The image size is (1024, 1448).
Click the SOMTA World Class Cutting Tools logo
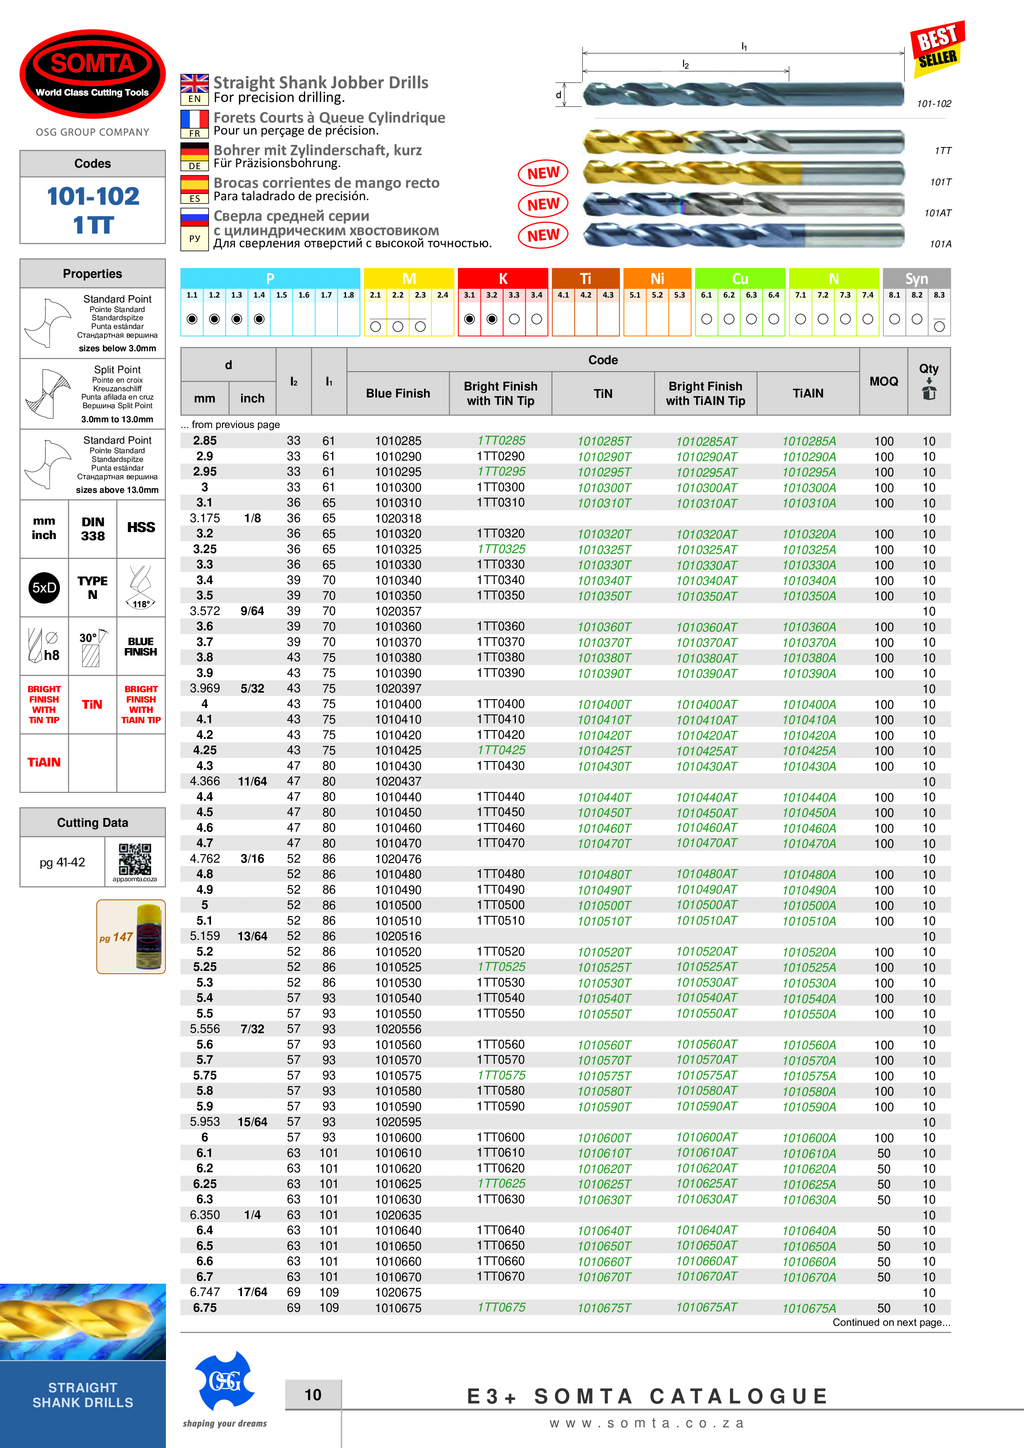click(92, 74)
